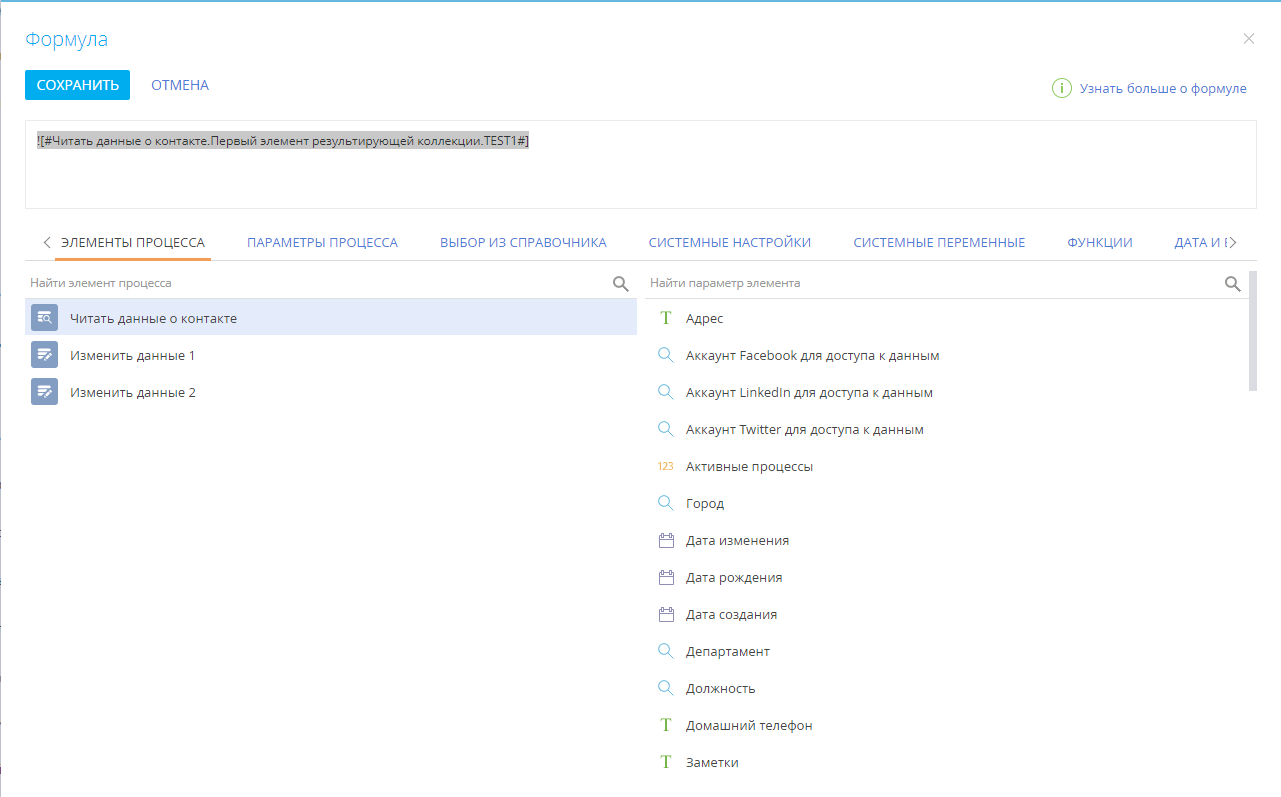Click the Изменить данные 2 element icon
Screen dimensions: 1281x797
click(44, 392)
